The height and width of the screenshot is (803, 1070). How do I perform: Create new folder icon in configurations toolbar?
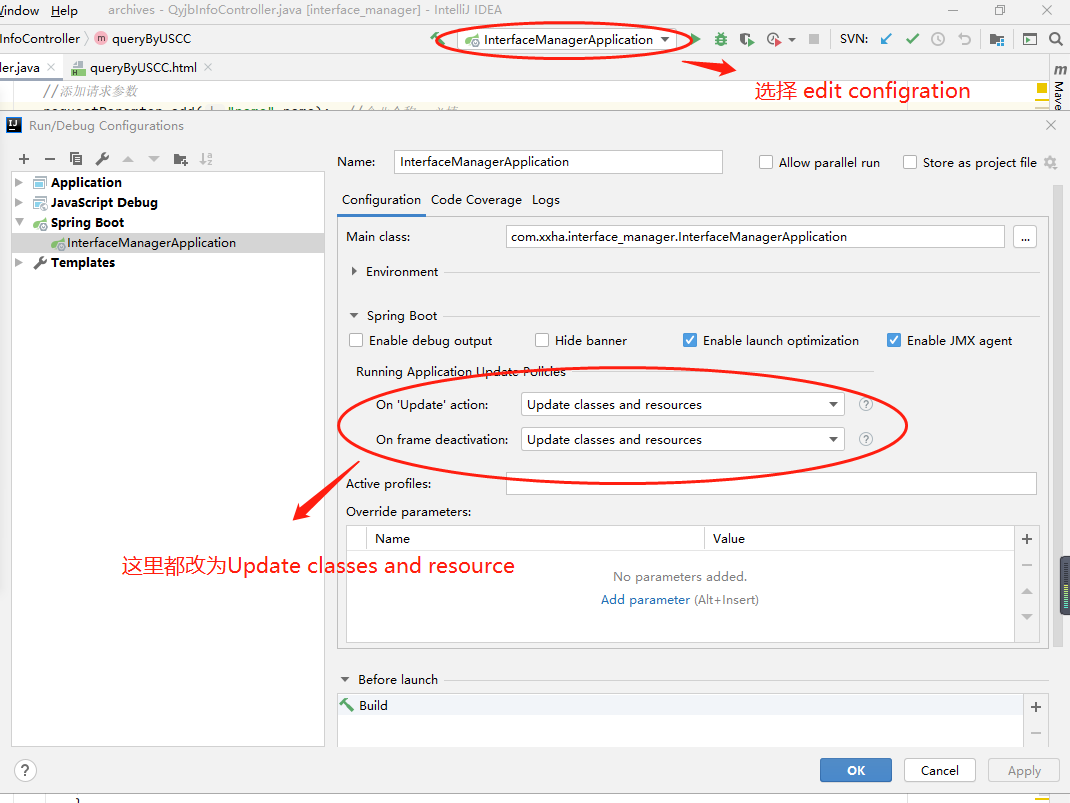pyautogui.click(x=180, y=159)
